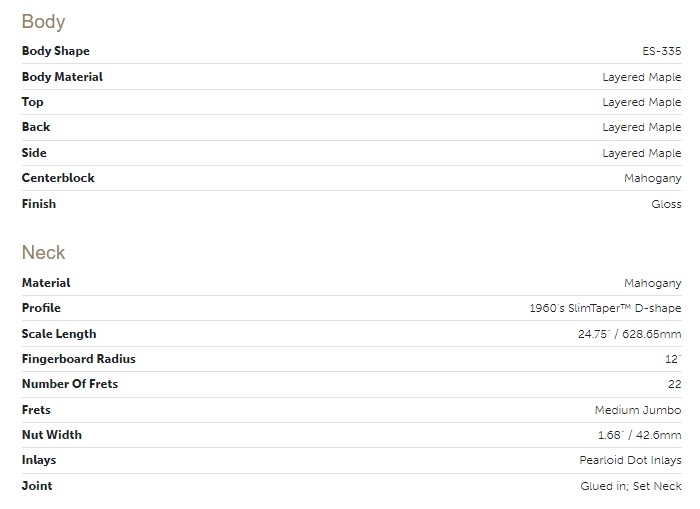Image resolution: width=700 pixels, height=509 pixels.
Task: Click the Scale Length label
Action: [59, 334]
